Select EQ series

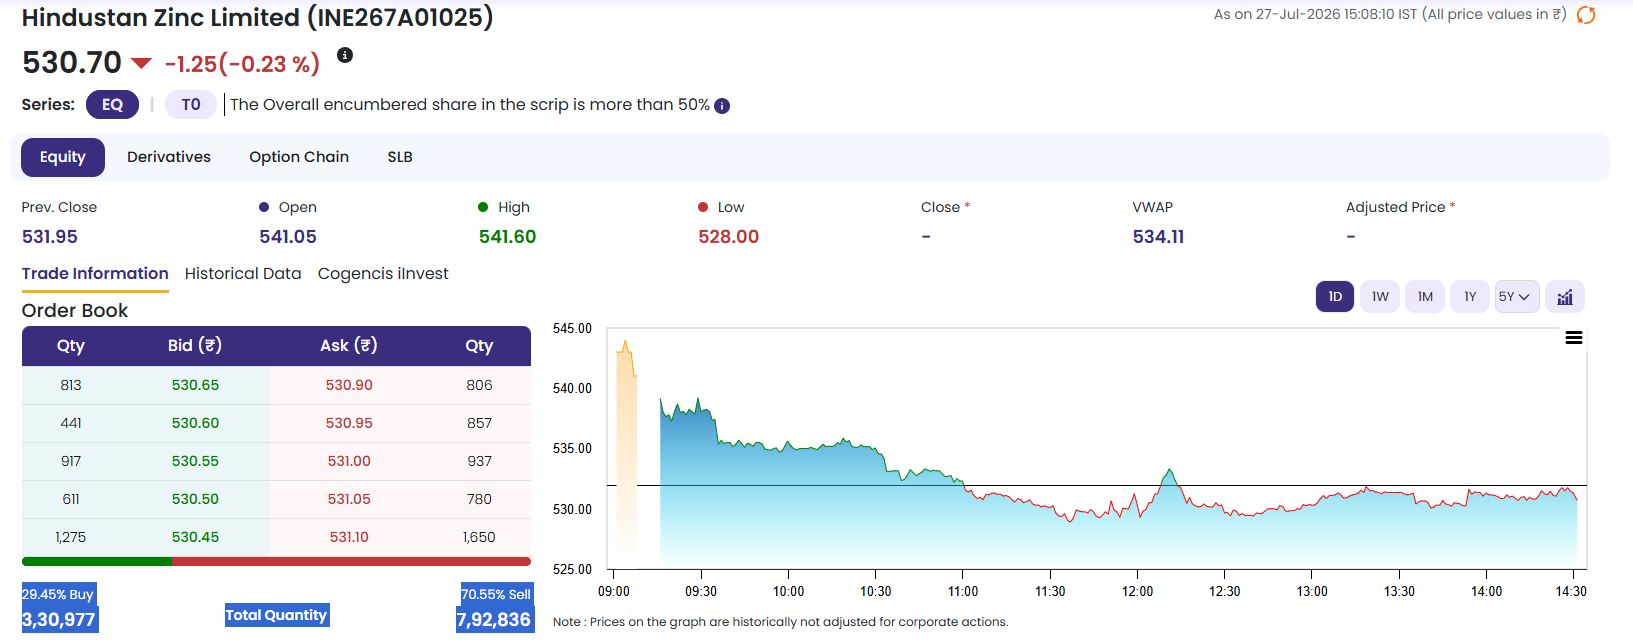point(112,105)
